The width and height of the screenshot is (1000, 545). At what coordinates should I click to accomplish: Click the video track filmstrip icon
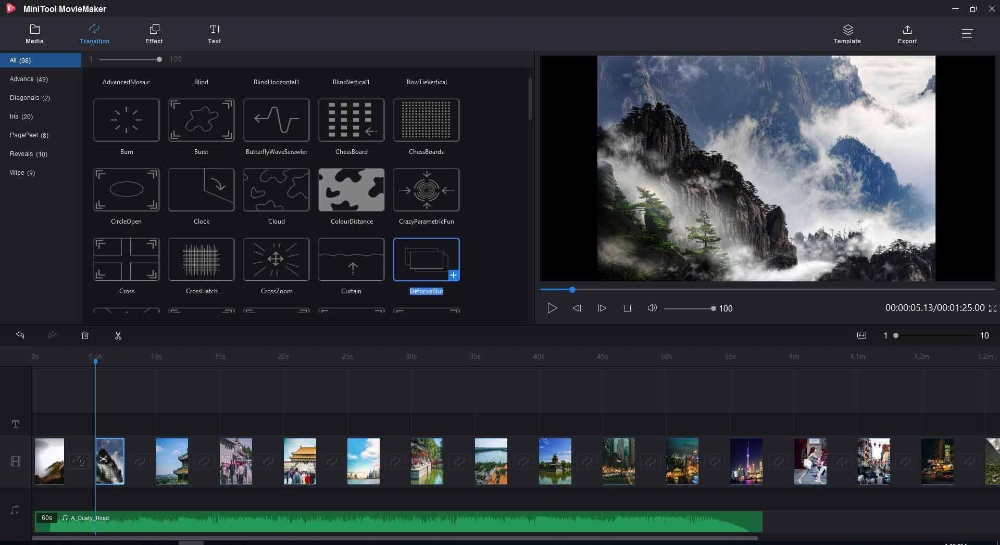pos(15,461)
